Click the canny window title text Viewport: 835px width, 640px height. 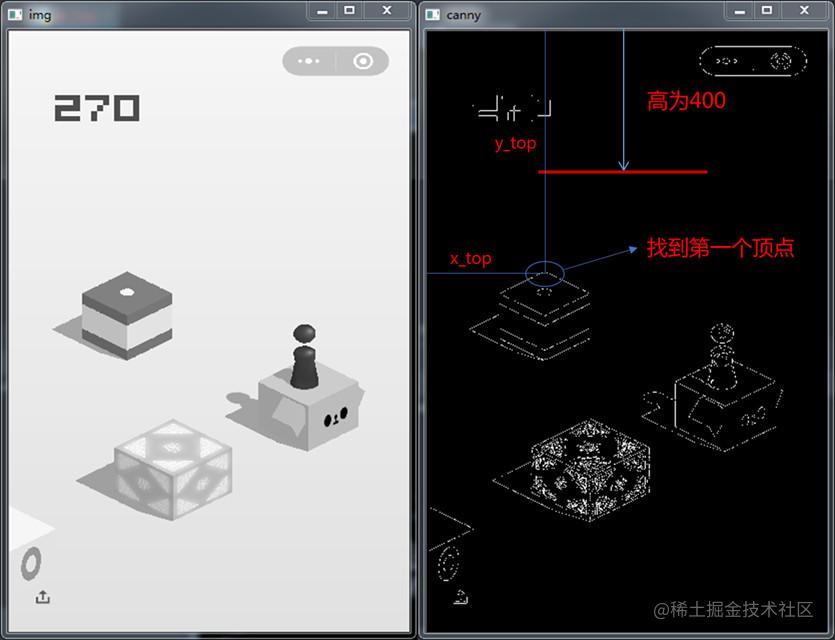point(463,15)
